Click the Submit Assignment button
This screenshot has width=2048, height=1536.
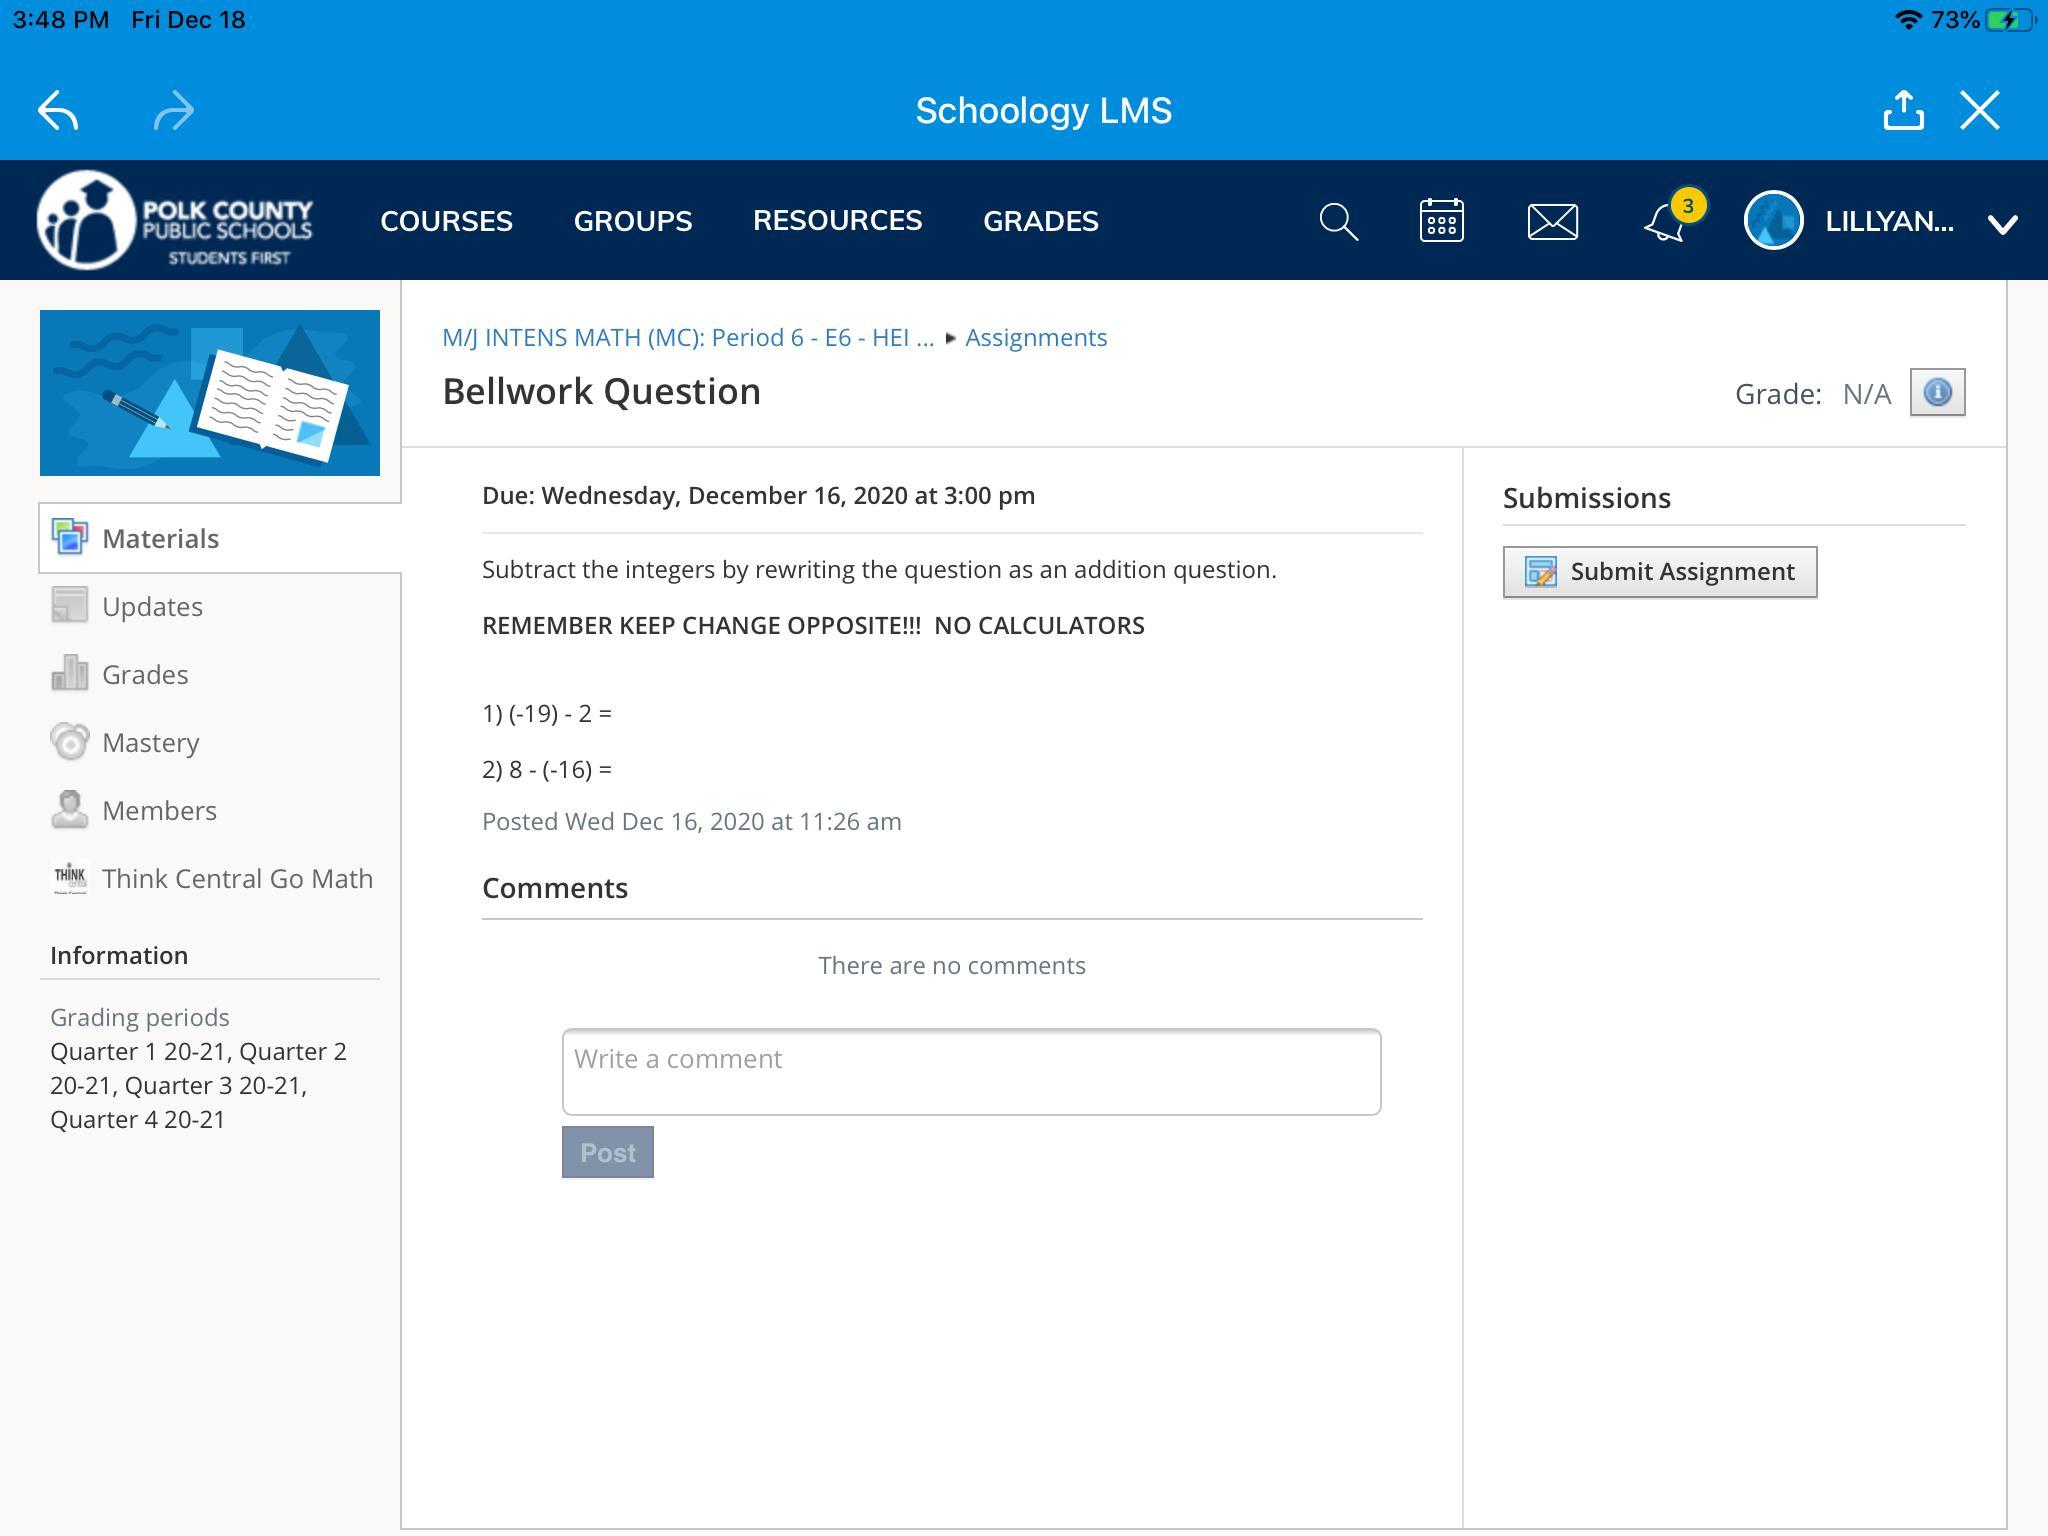[x=1659, y=572]
